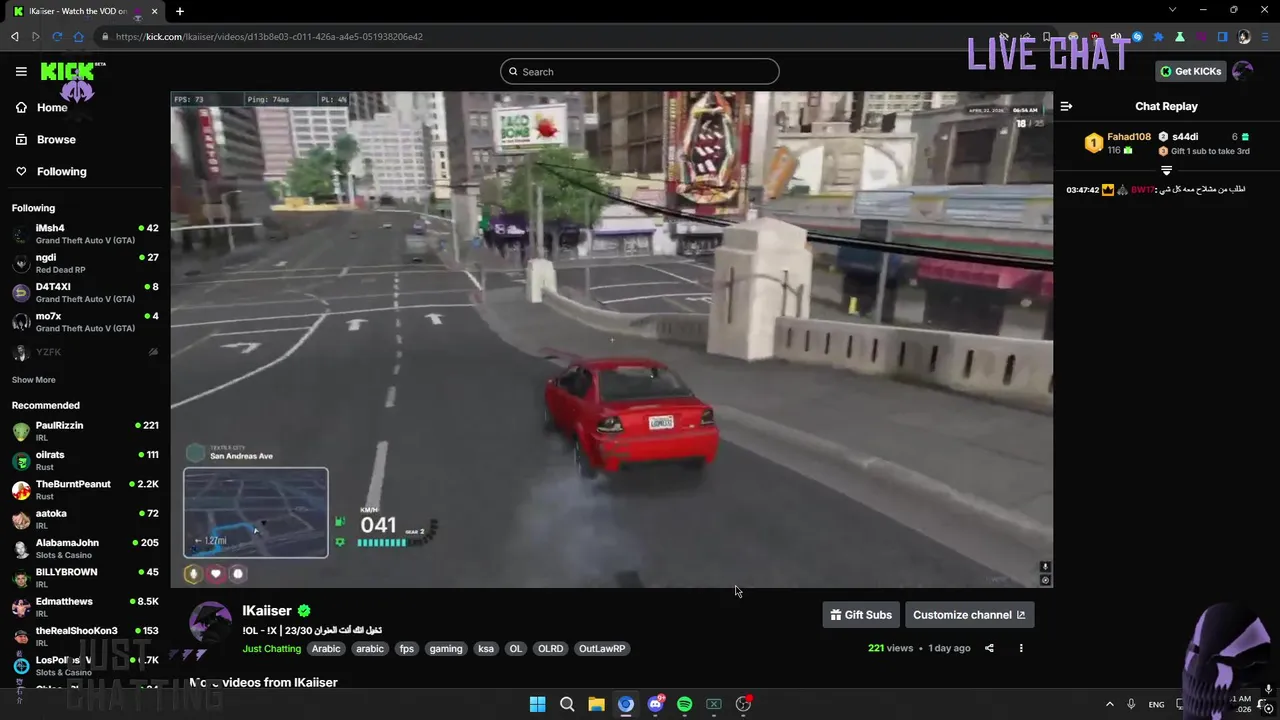Select the ksa tag
Viewport: 1280px width, 720px height.
click(486, 648)
